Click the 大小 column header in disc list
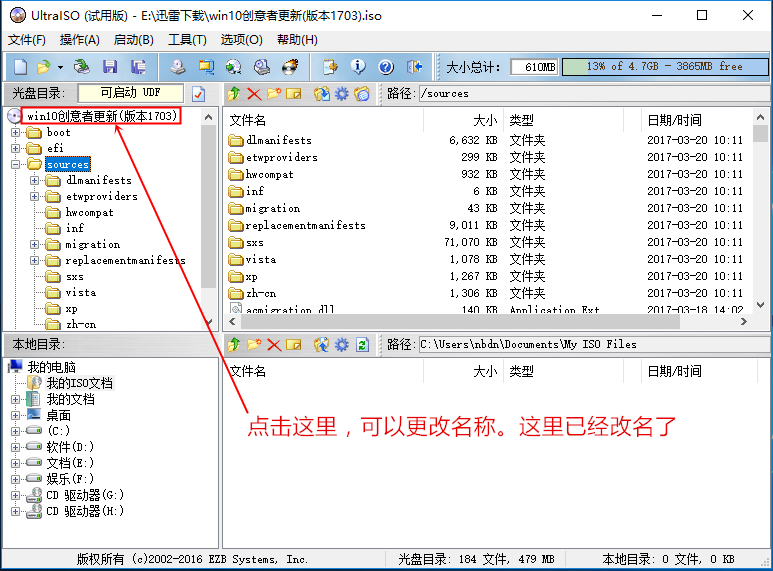The height and width of the screenshot is (571, 773). point(486,120)
